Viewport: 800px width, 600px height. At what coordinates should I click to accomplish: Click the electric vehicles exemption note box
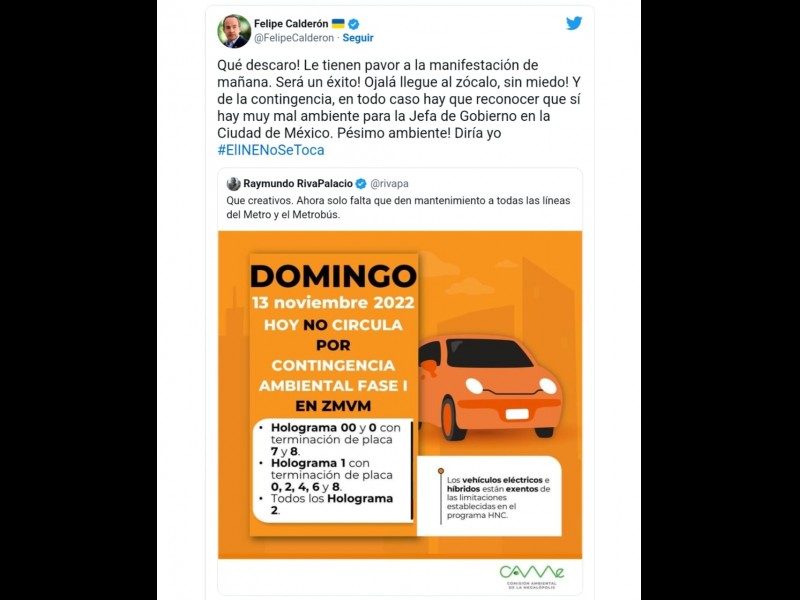click(489, 496)
